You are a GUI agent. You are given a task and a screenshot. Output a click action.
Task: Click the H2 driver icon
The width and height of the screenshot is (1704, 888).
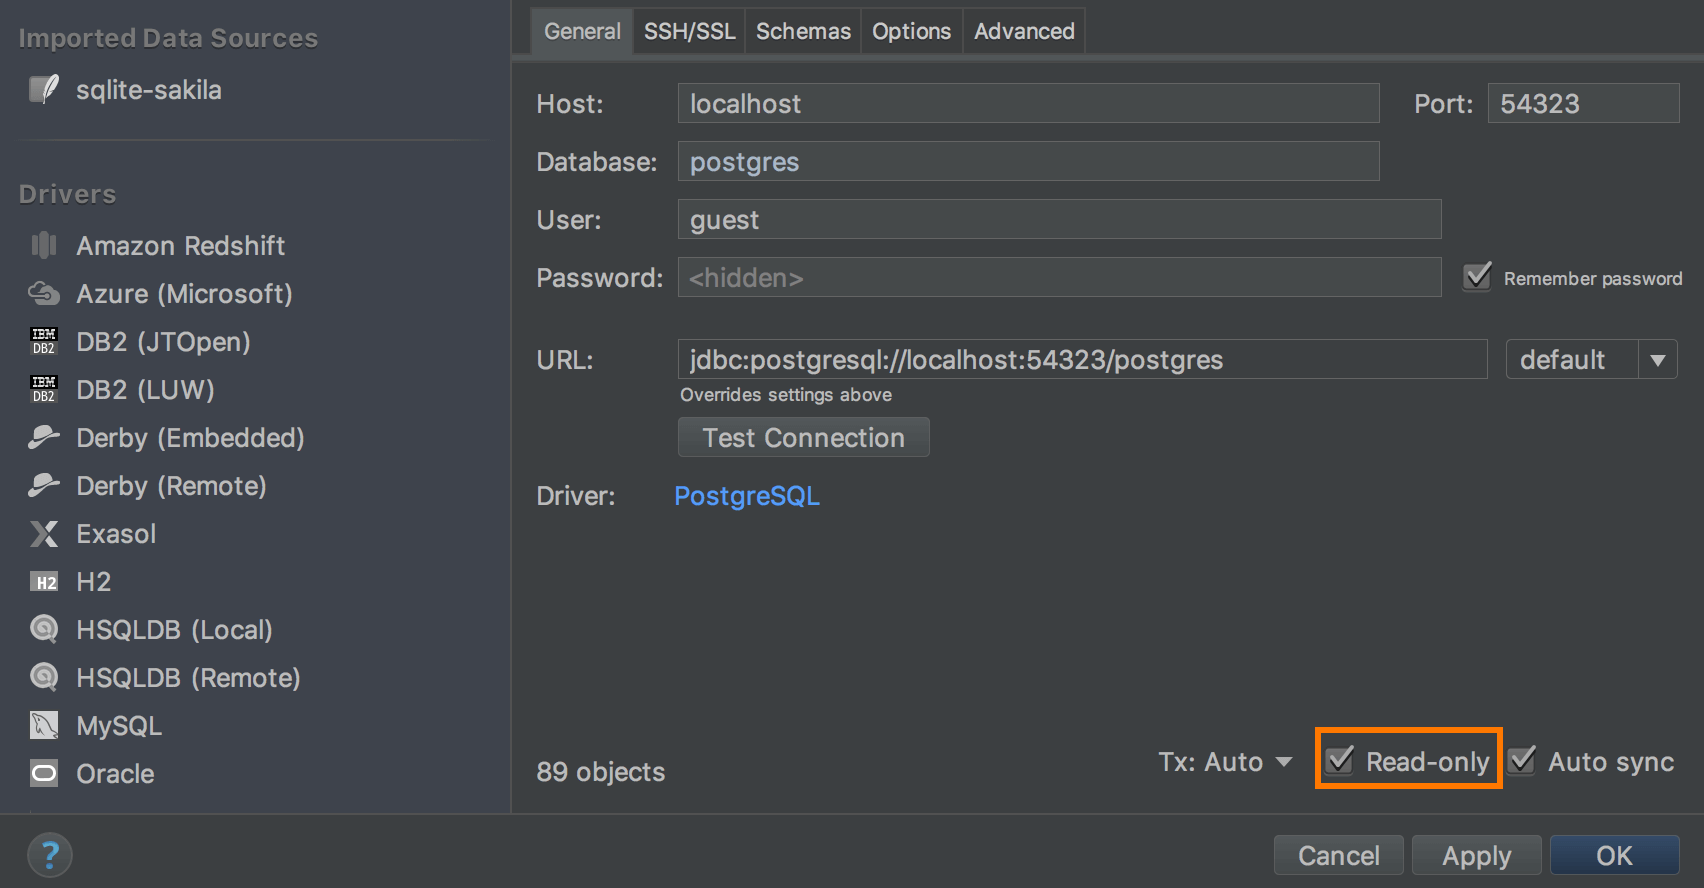click(x=44, y=582)
